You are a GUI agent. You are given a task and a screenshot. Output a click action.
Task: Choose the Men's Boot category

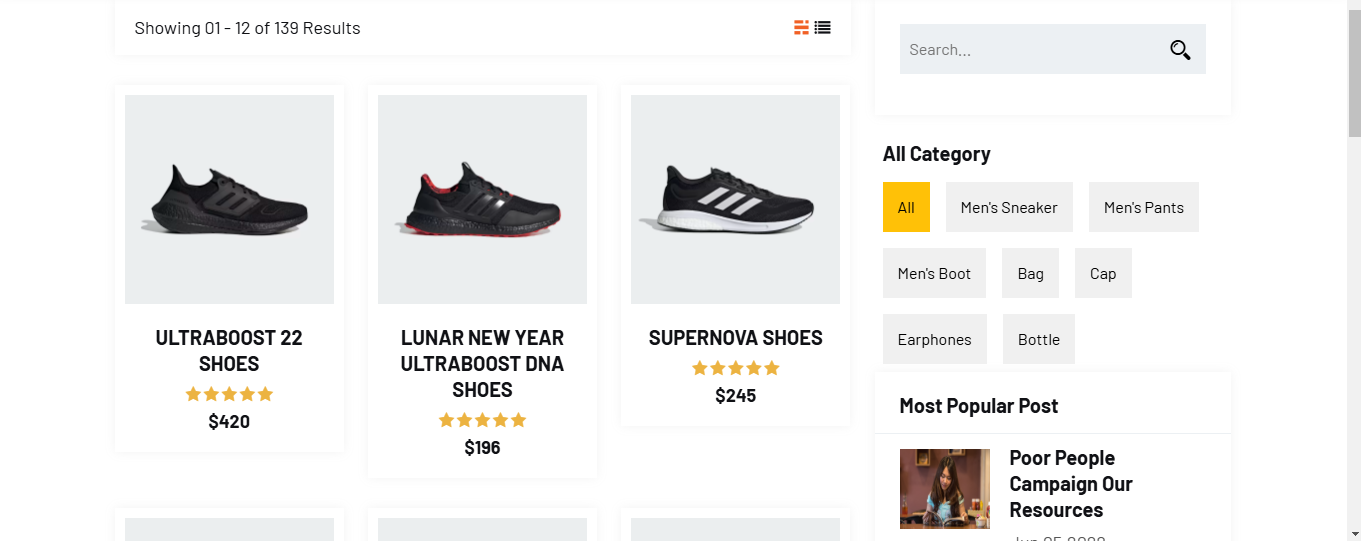[934, 273]
